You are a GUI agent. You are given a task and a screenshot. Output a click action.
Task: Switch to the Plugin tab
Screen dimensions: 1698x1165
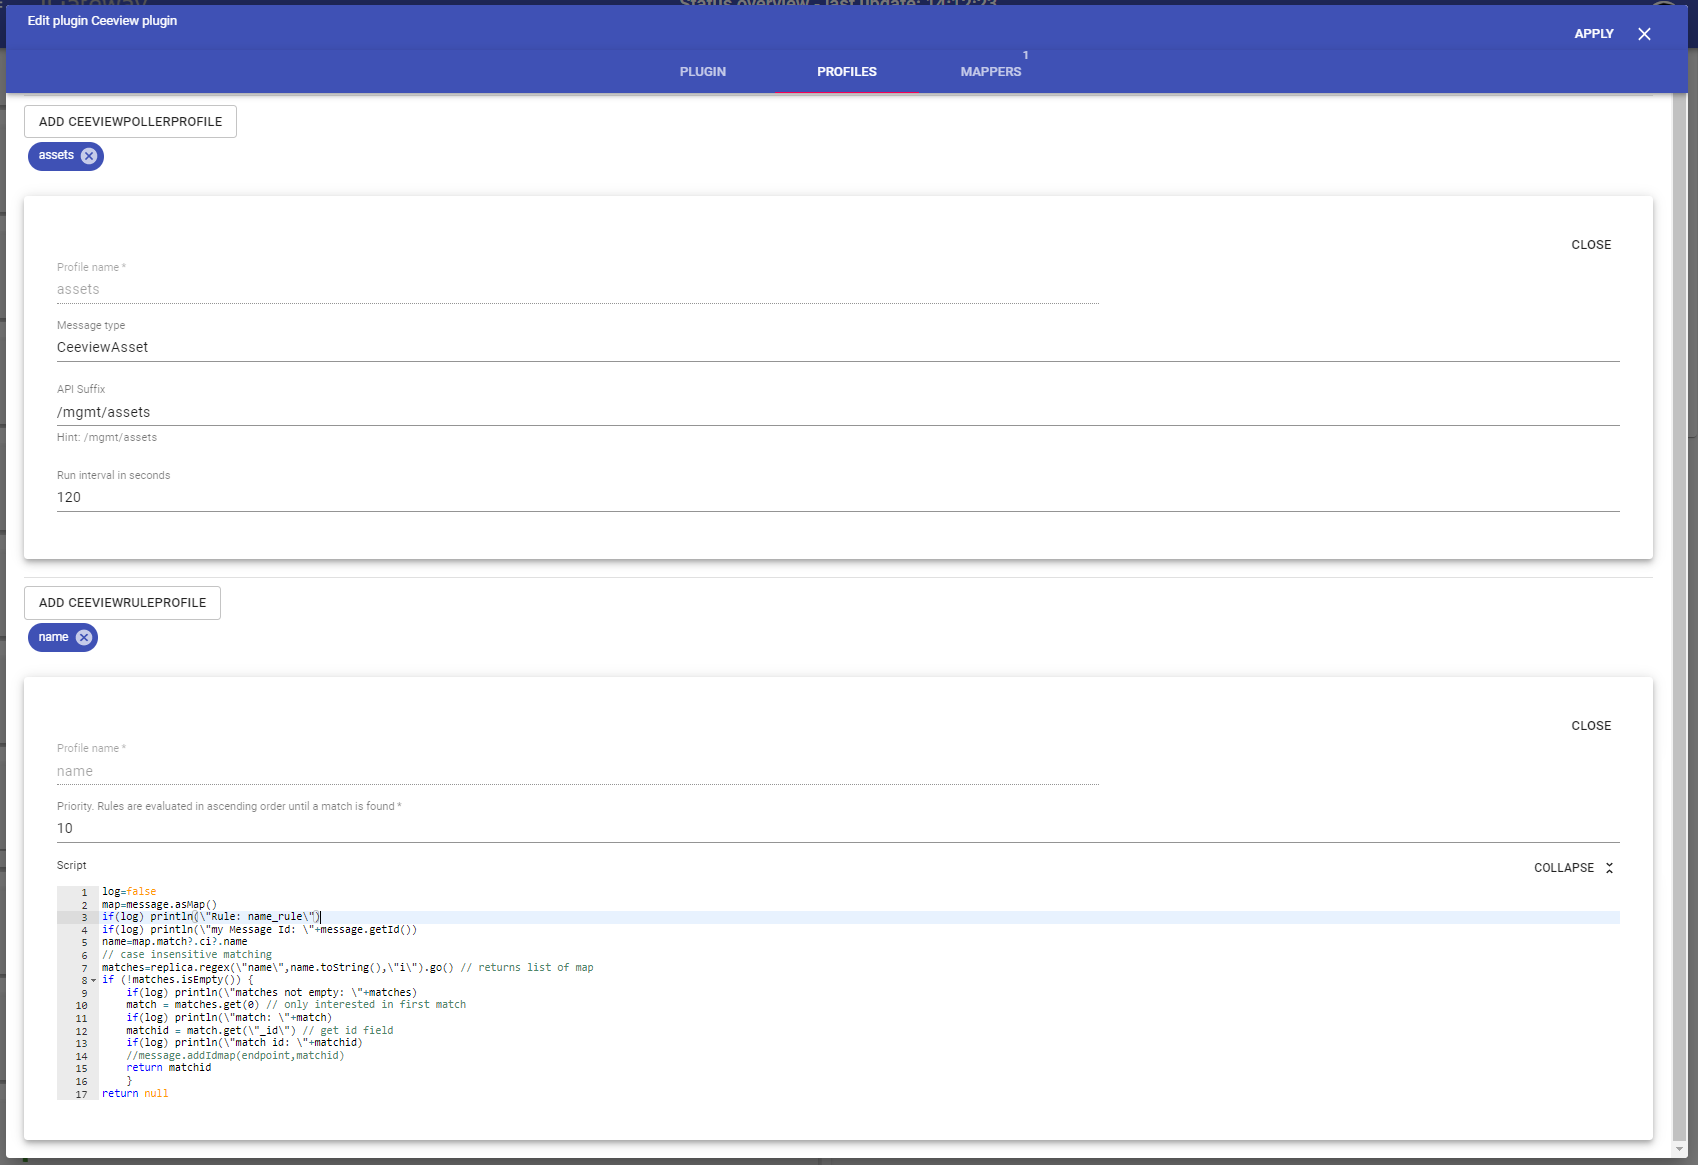tap(702, 72)
